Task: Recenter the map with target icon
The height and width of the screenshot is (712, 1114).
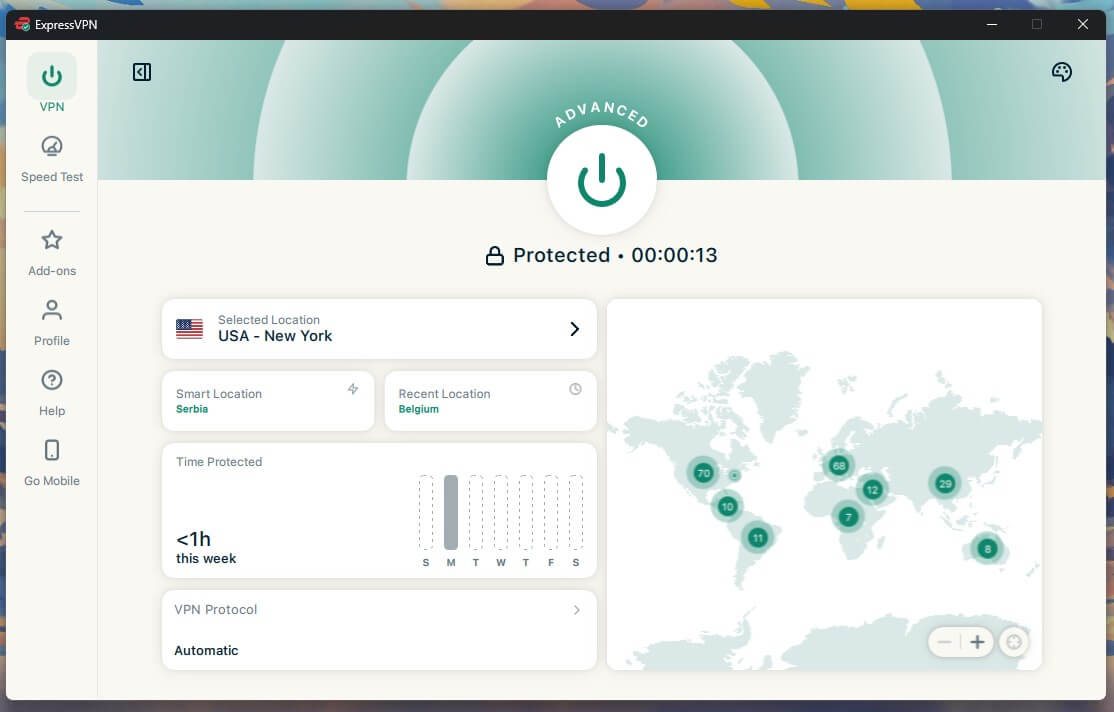Action: coord(1014,642)
